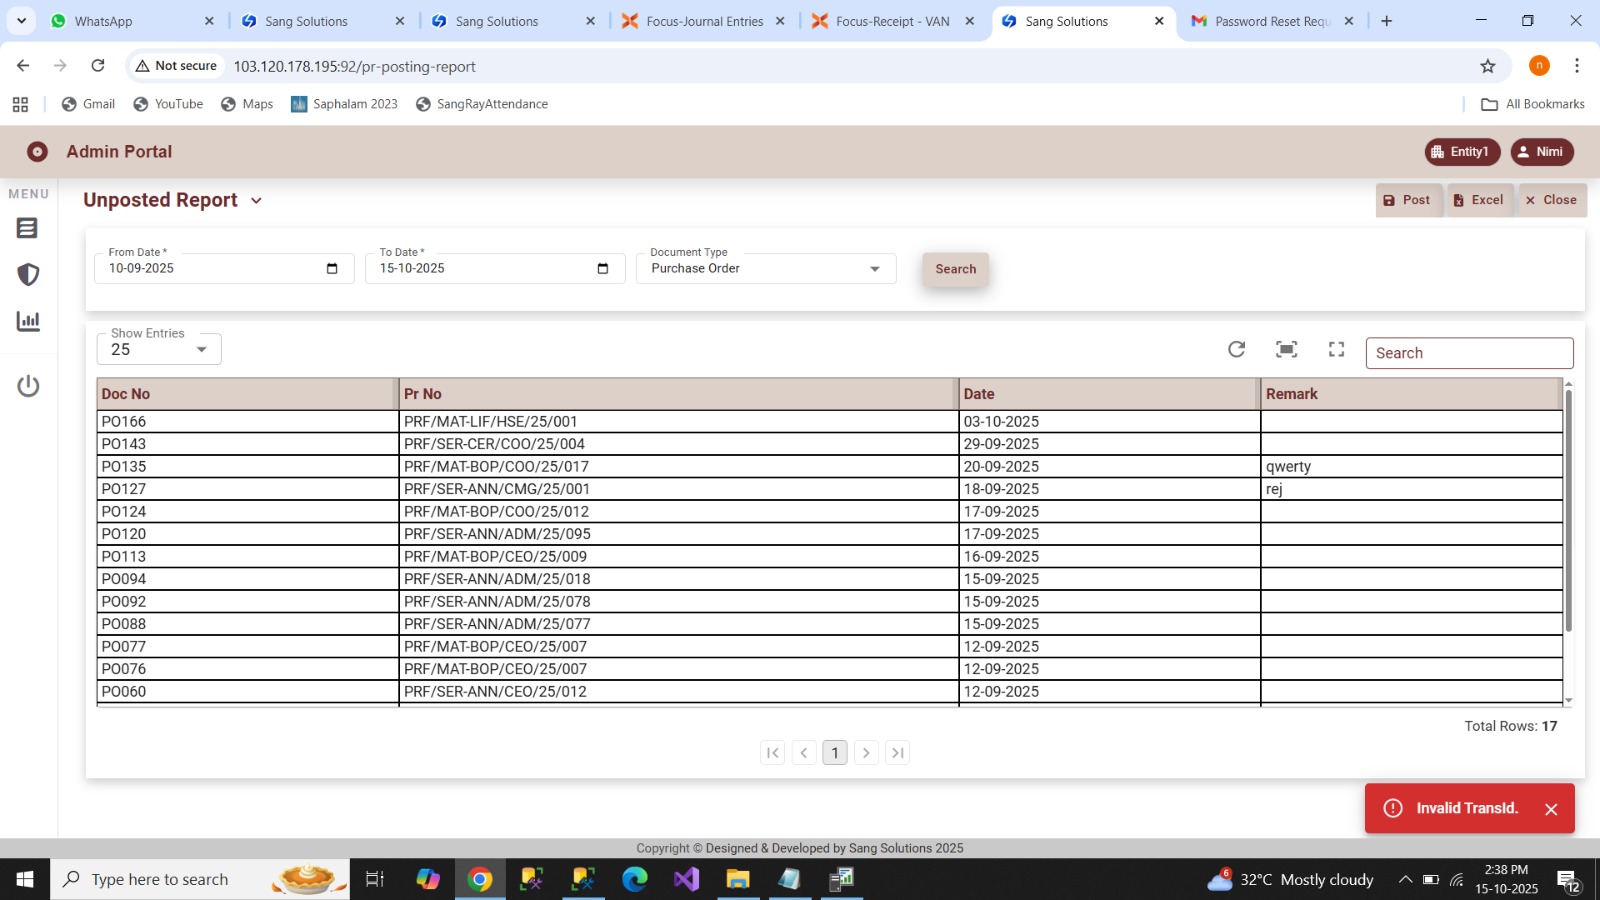Viewport: 1600px width, 900px height.
Task: Dismiss the Invalid TransId error toast
Action: [1550, 809]
